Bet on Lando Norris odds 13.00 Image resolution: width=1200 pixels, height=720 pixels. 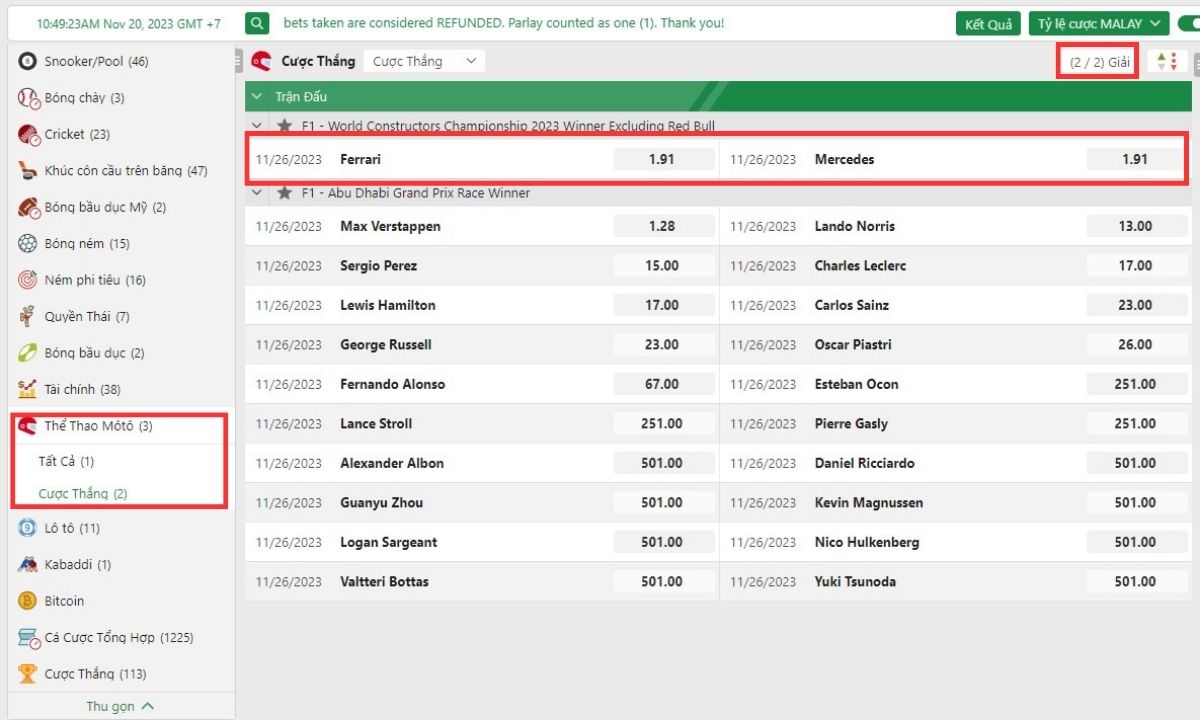pyautogui.click(x=1135, y=226)
